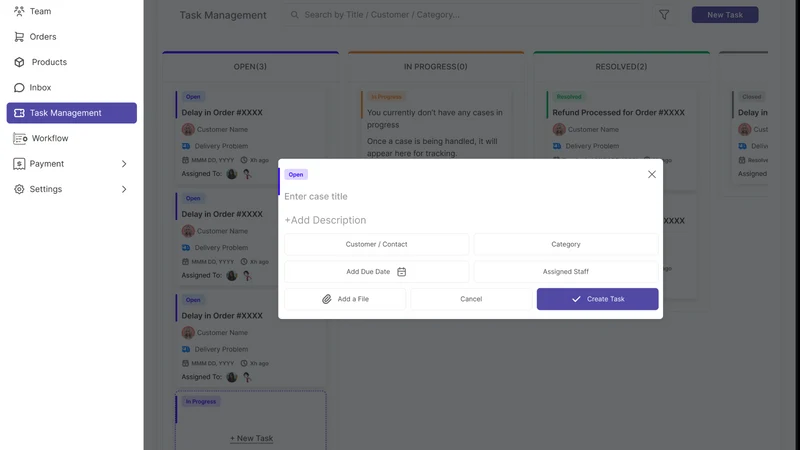Select the OPEN(3) column header
Screen dimensions: 800x450
pos(250,67)
